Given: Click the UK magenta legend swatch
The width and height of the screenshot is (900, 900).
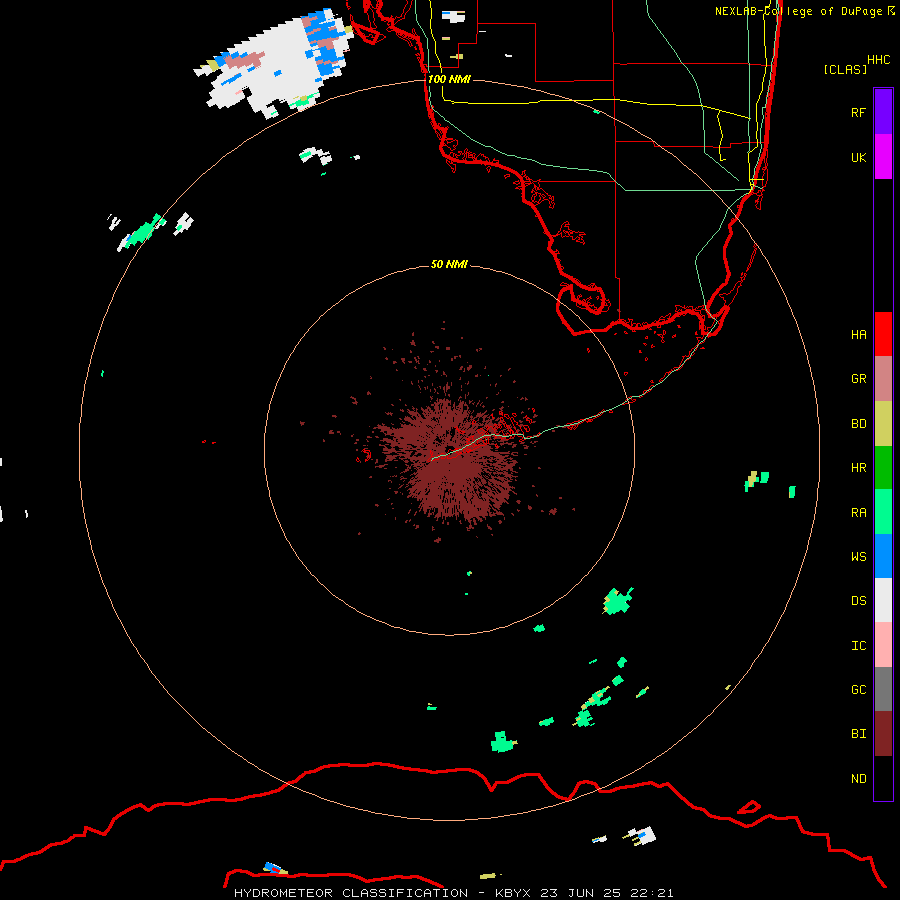Looking at the screenshot, I should coord(883,157).
